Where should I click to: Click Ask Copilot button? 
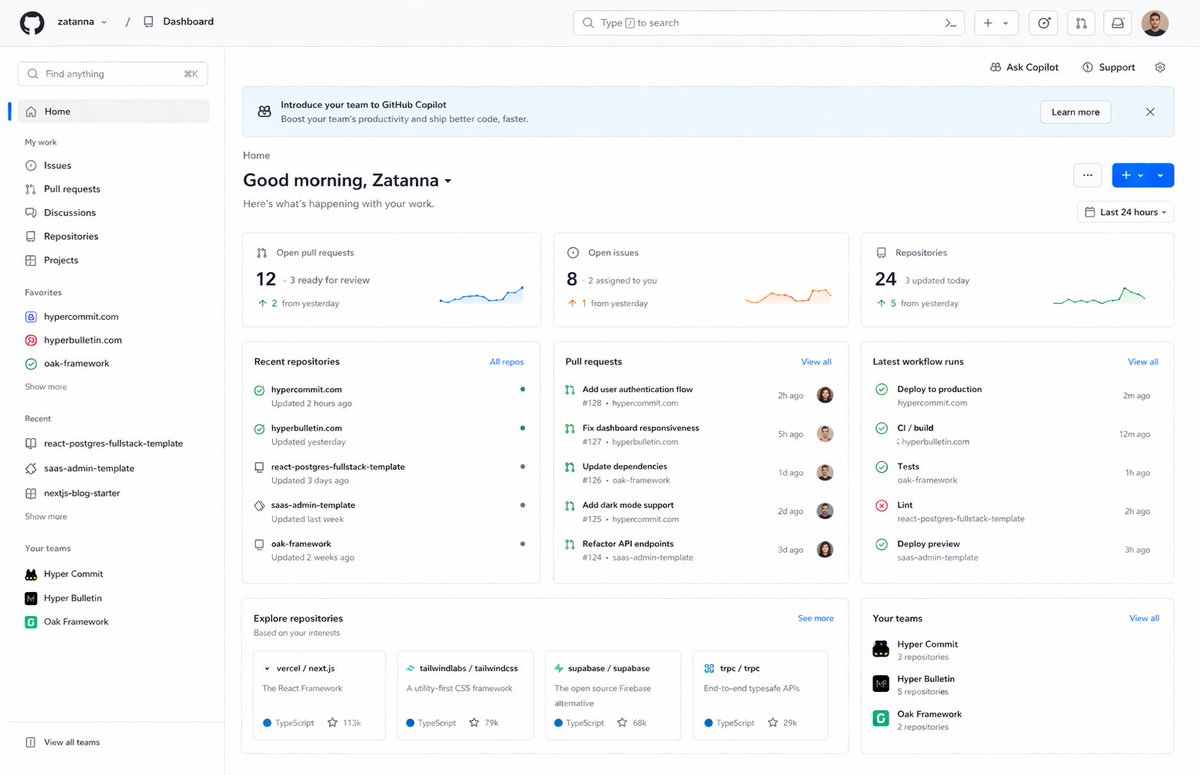pos(1024,67)
